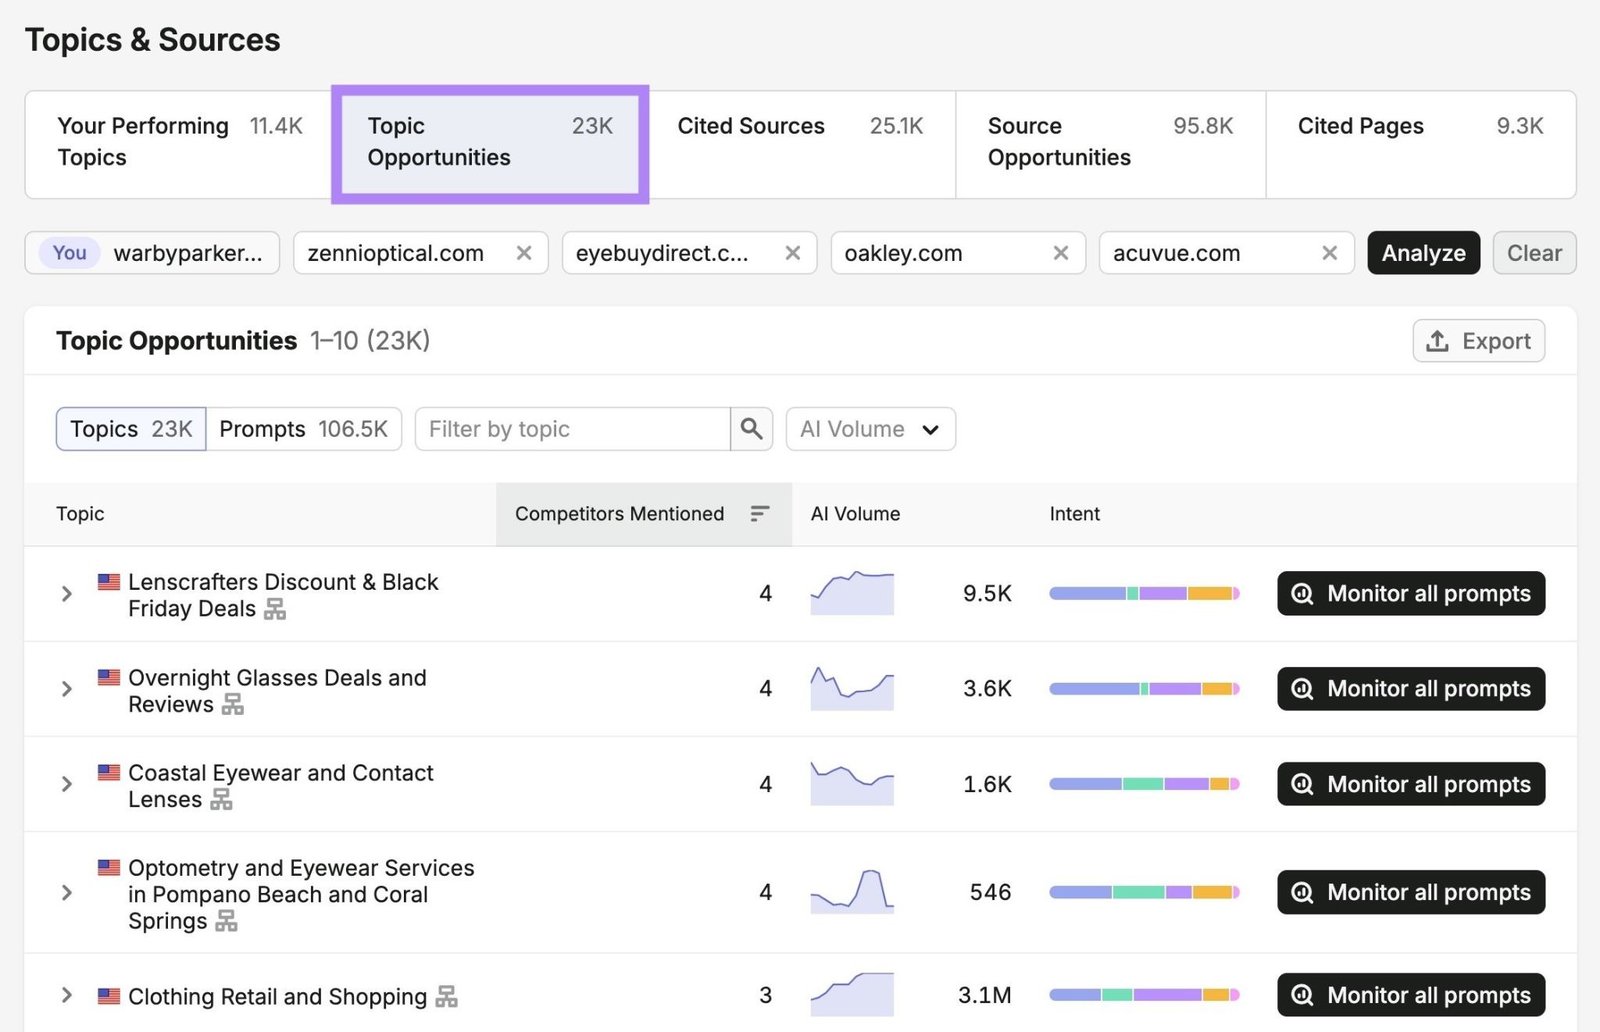1600x1032 pixels.
Task: Monitor all prompts for Lenscrafters Discount topic
Action: [1411, 593]
